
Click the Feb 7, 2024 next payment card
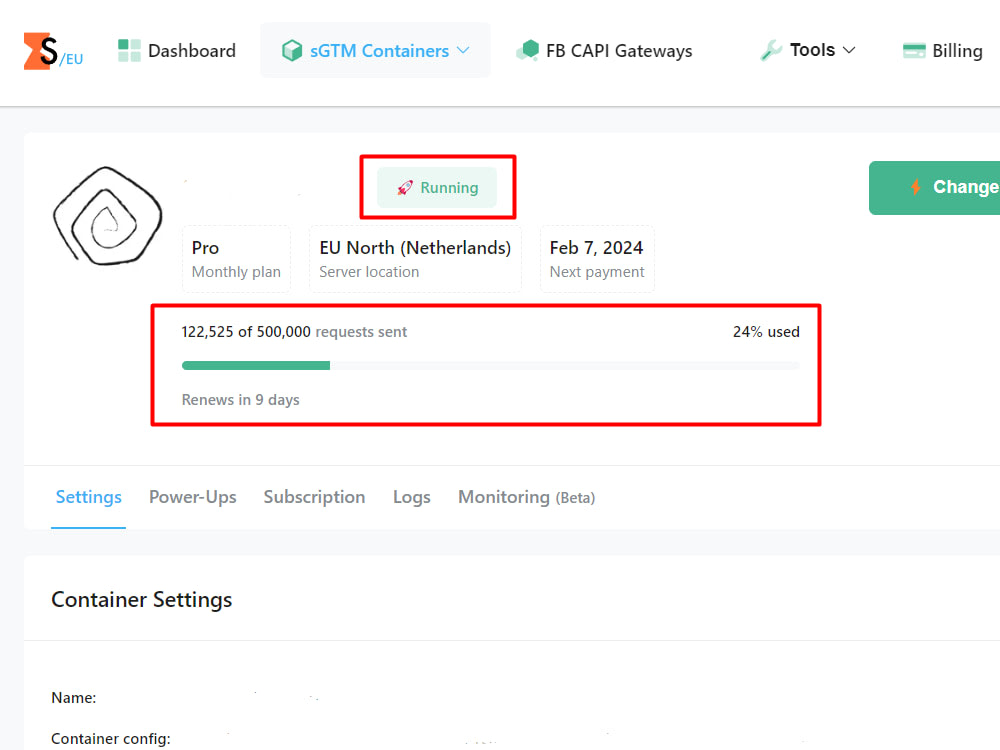click(x=597, y=259)
